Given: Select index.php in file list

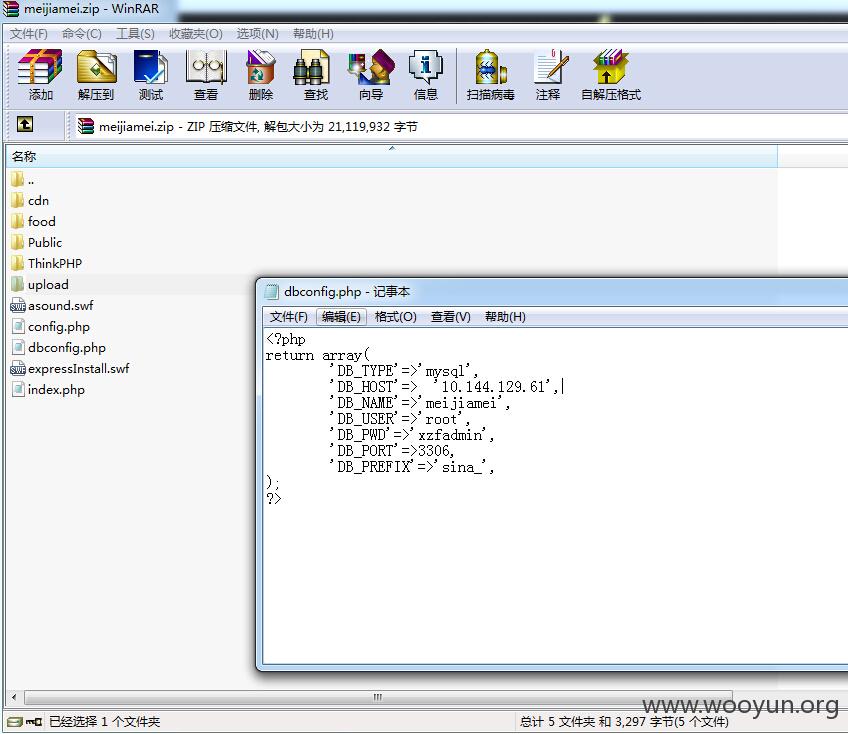Looking at the screenshot, I should click(56, 390).
